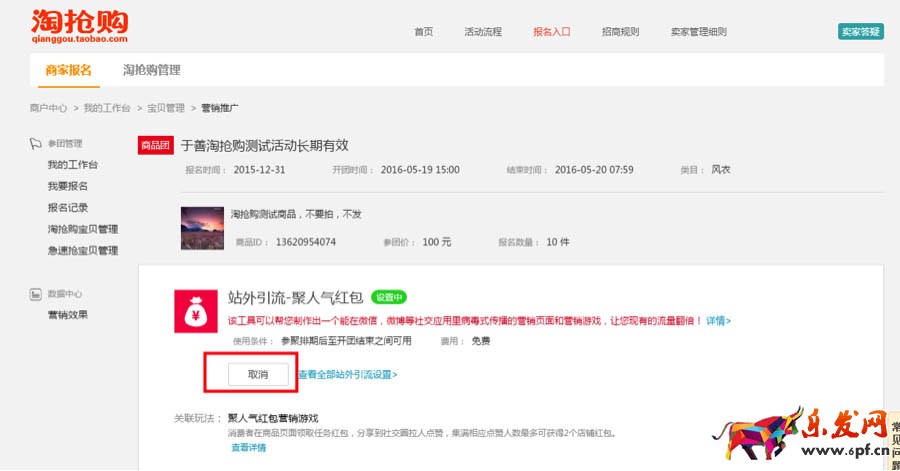Image resolution: width=900 pixels, height=471 pixels.
Task: Switch to the 淘抢购管理 tab
Action: [151, 70]
